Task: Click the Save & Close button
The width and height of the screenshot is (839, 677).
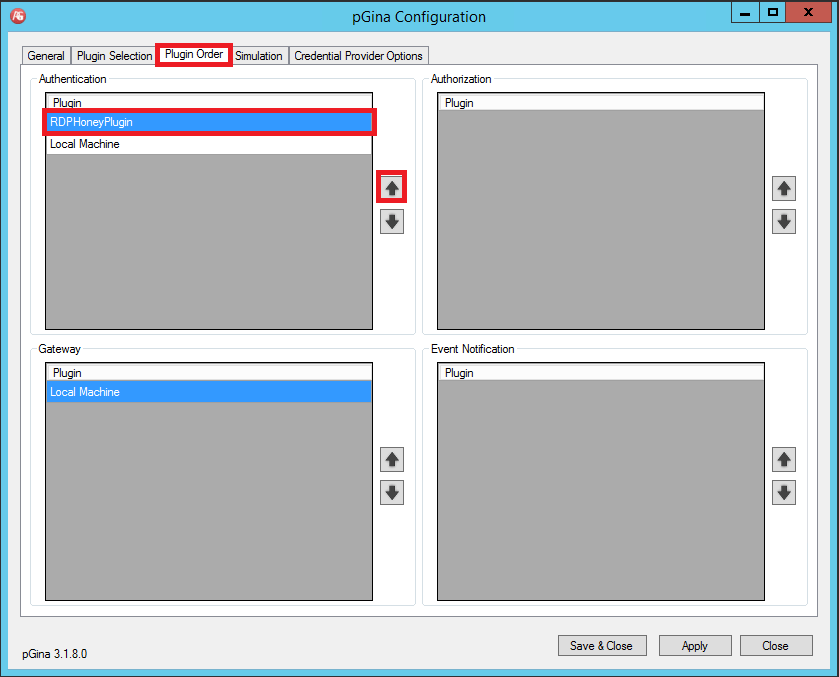Action: click(x=601, y=646)
